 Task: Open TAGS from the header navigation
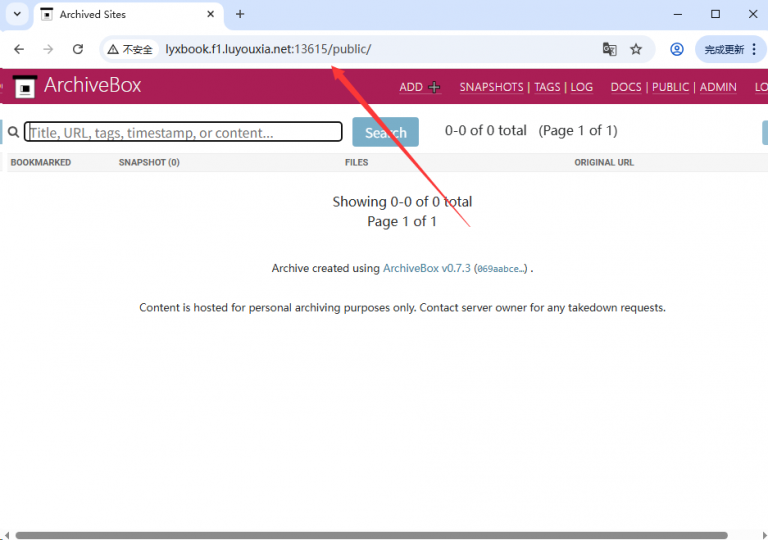tap(547, 87)
